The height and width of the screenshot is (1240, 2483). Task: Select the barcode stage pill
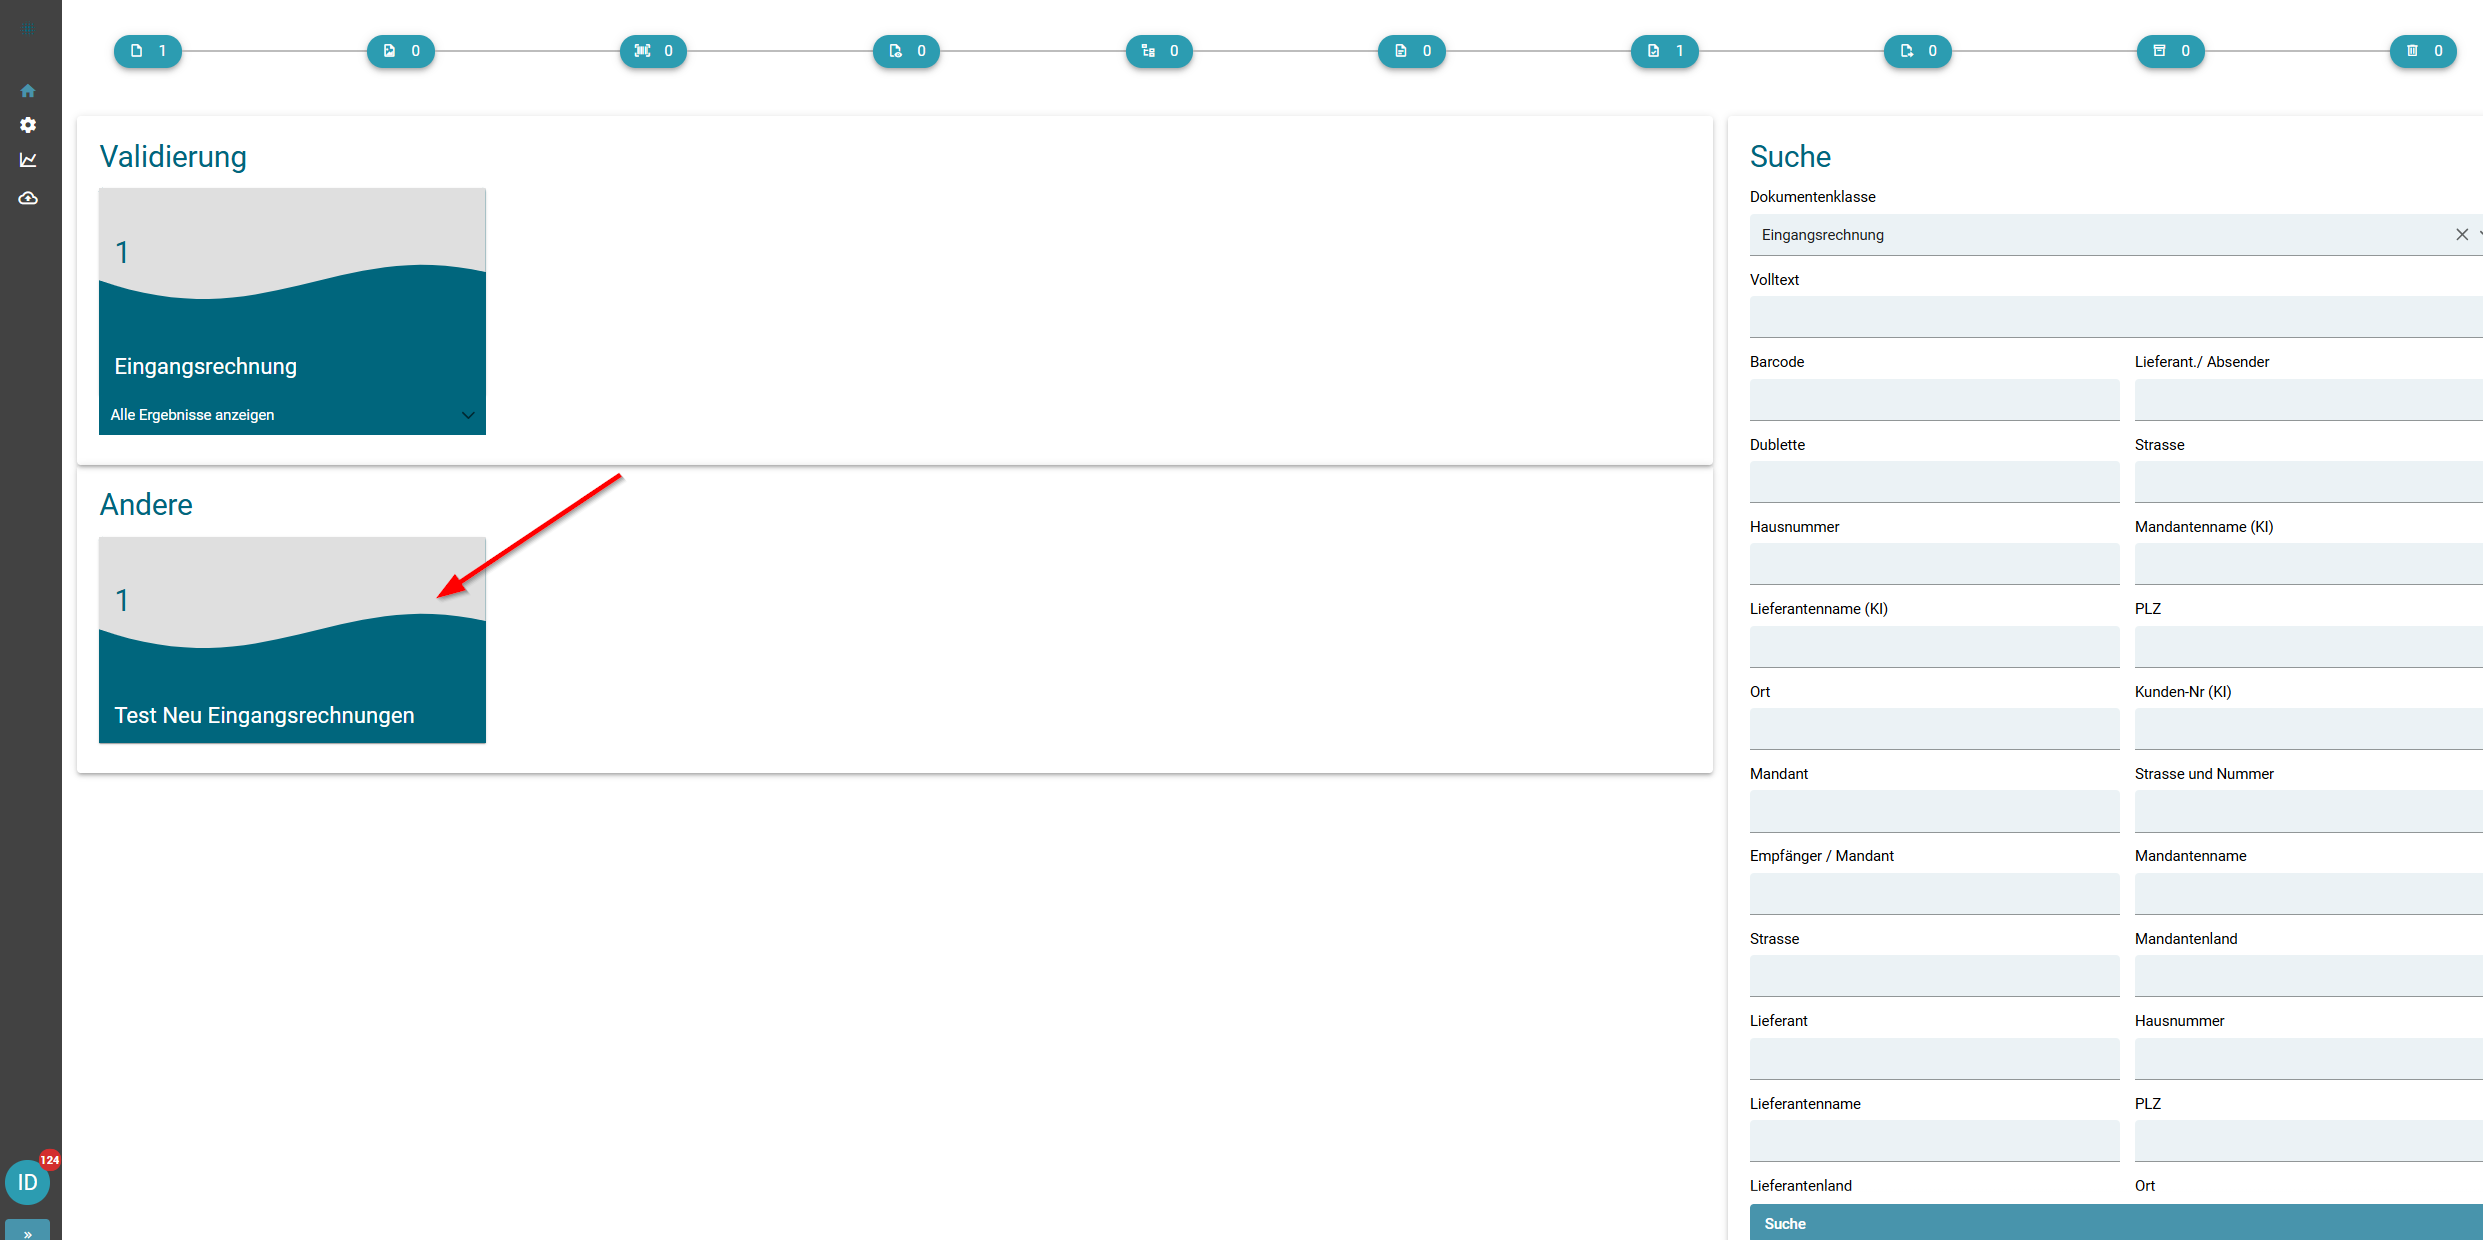(653, 51)
